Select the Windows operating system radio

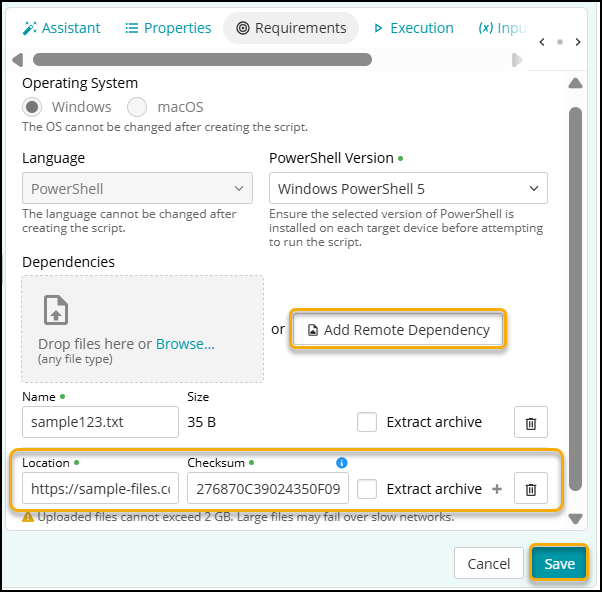[x=34, y=107]
